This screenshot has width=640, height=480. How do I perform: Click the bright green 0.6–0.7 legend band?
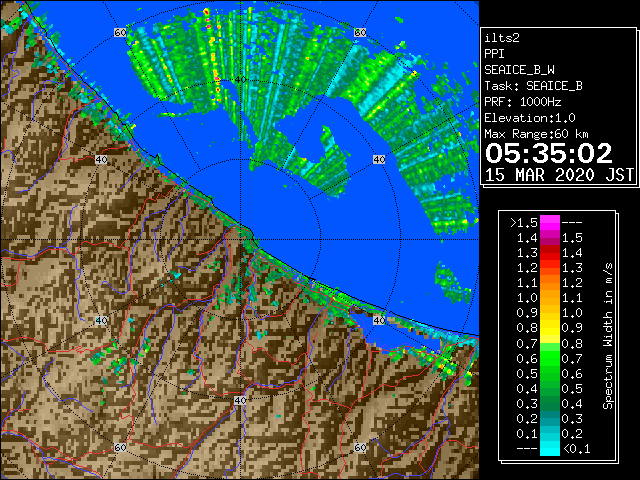pos(549,358)
